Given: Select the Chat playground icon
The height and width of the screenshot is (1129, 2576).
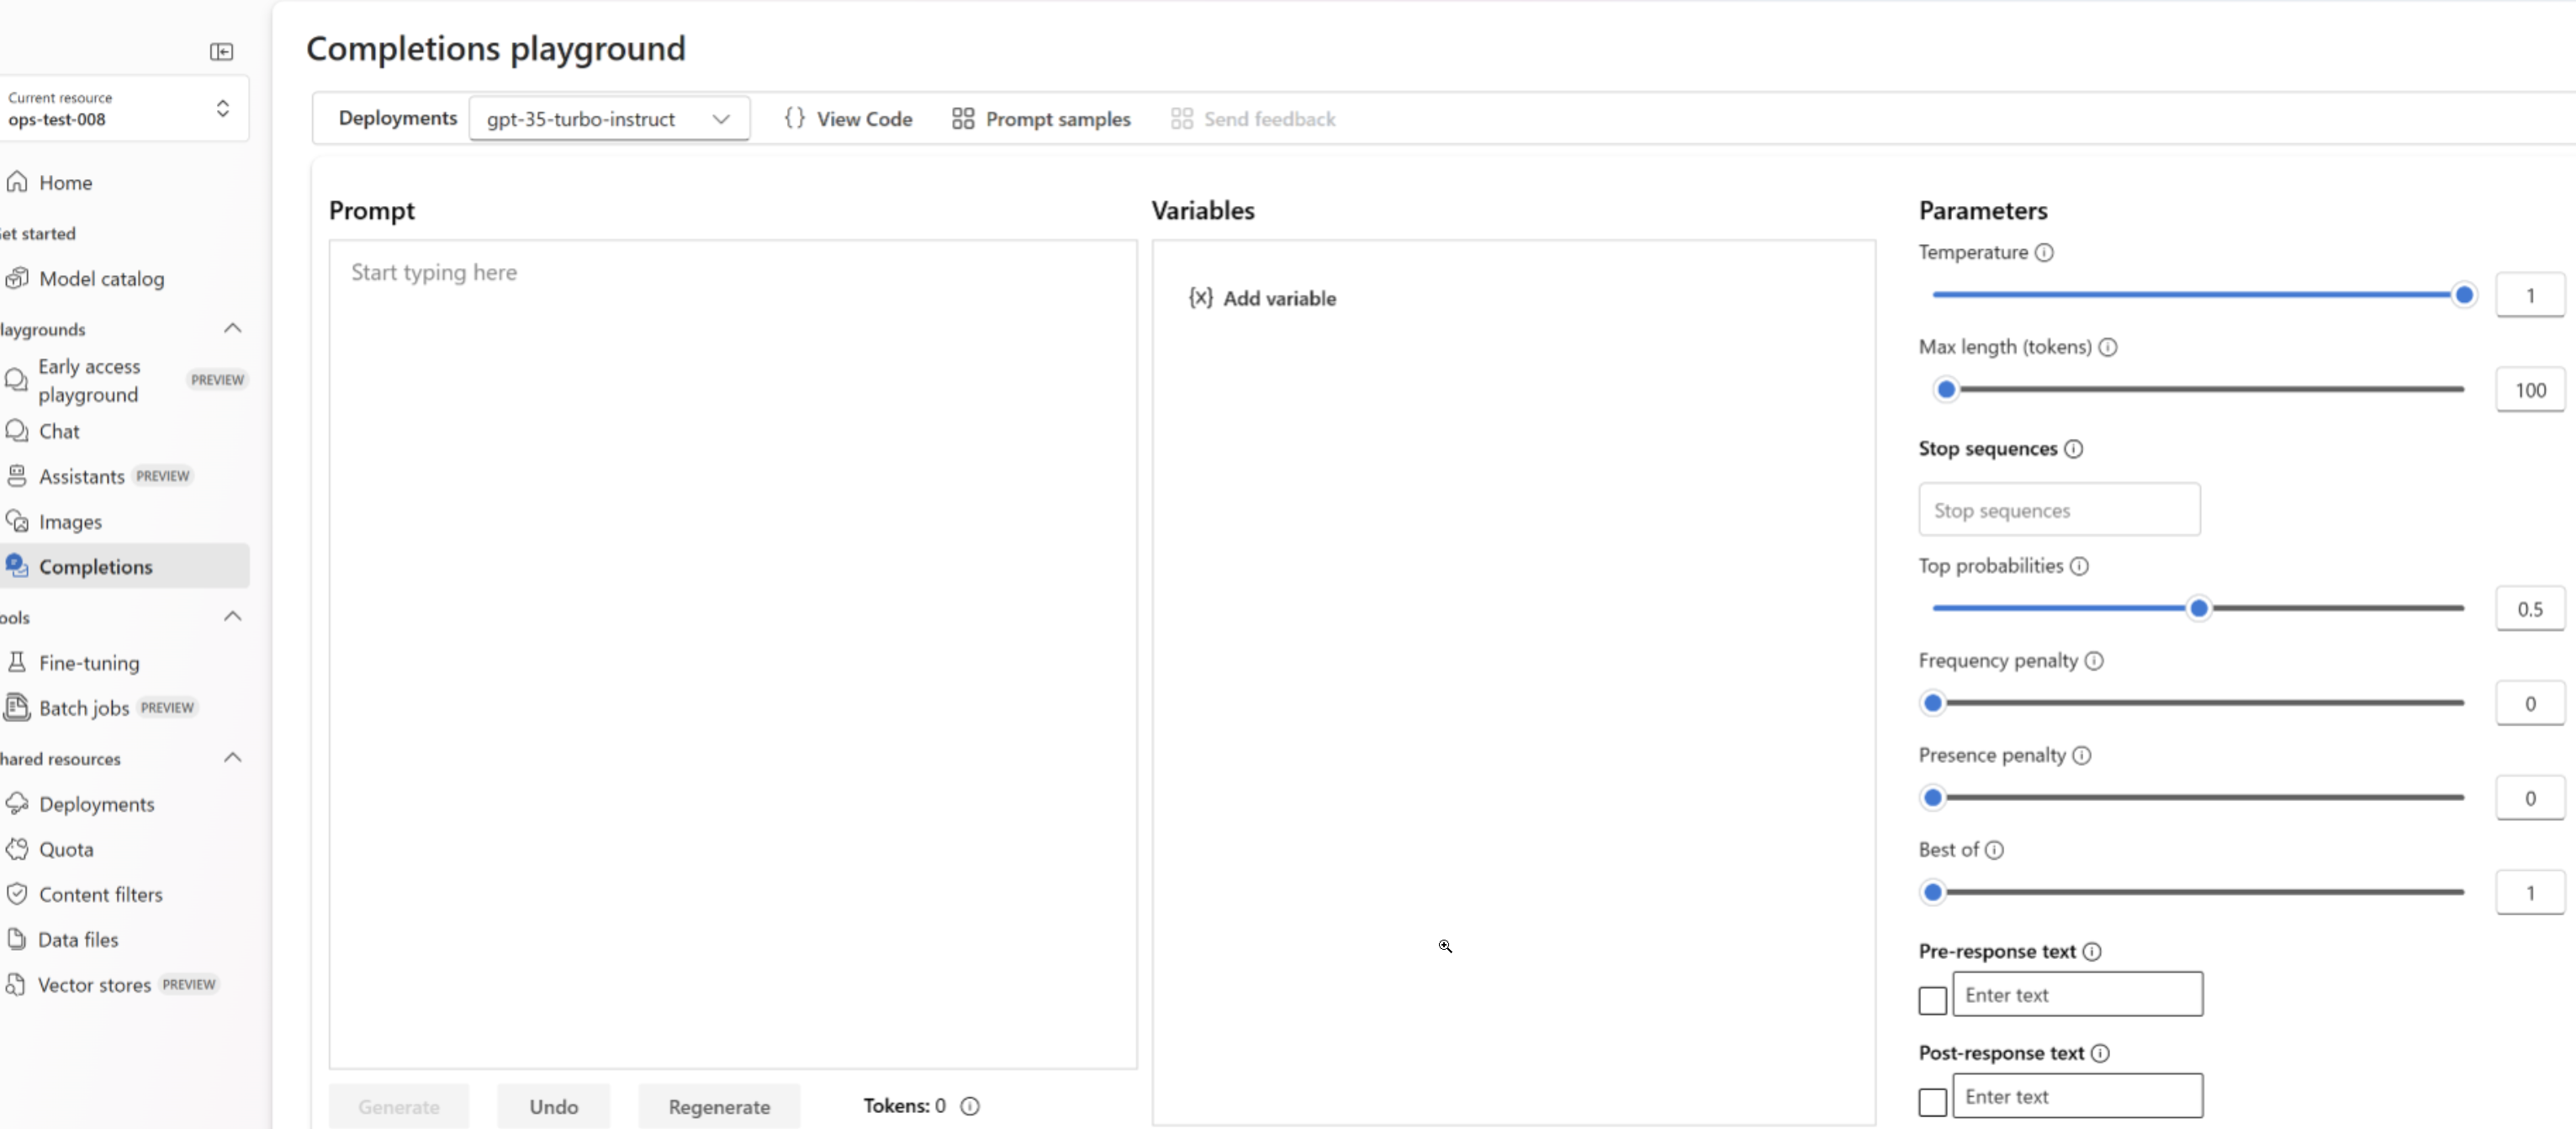Looking at the screenshot, I should tap(17, 431).
